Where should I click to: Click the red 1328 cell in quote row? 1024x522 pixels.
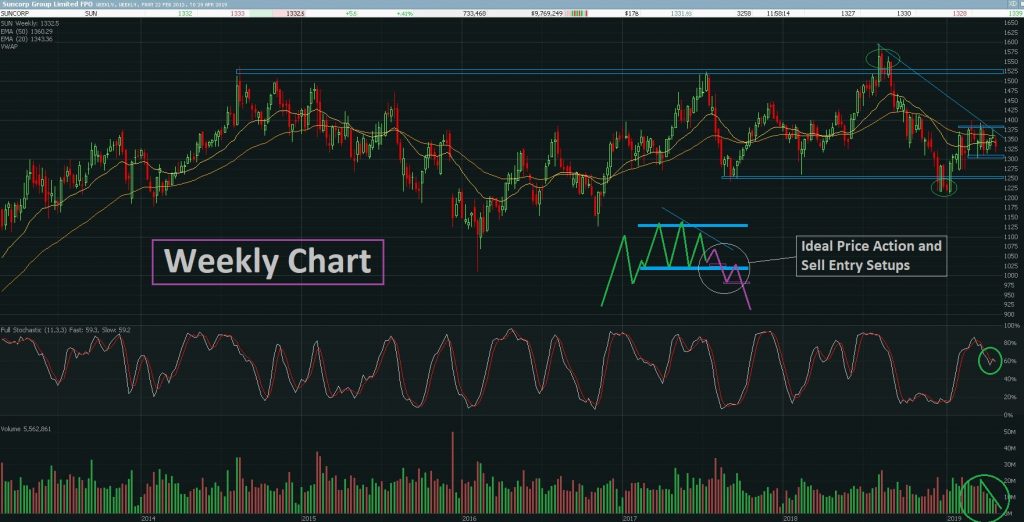(960, 13)
